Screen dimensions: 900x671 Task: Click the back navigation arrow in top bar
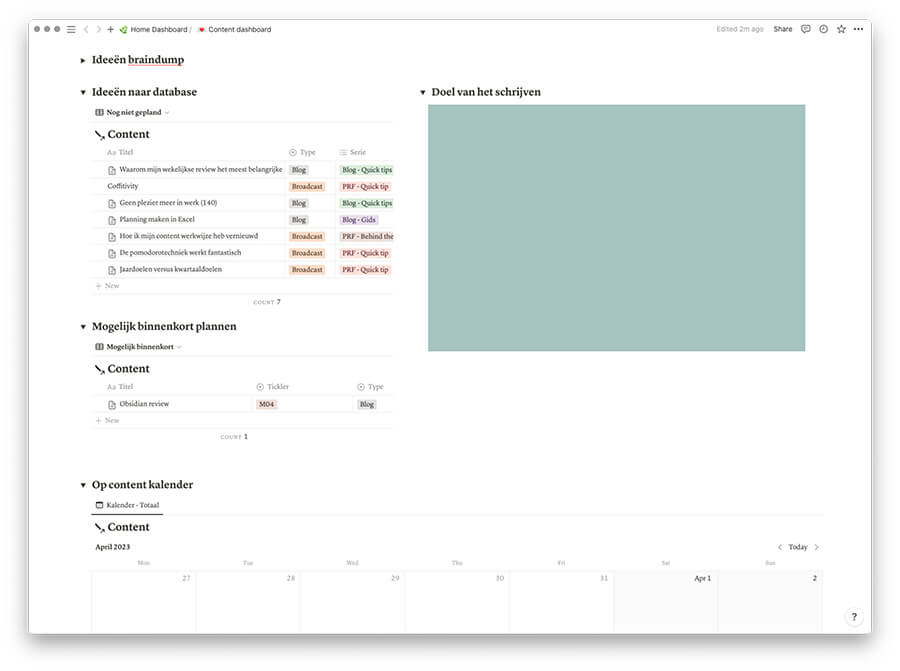coord(86,29)
